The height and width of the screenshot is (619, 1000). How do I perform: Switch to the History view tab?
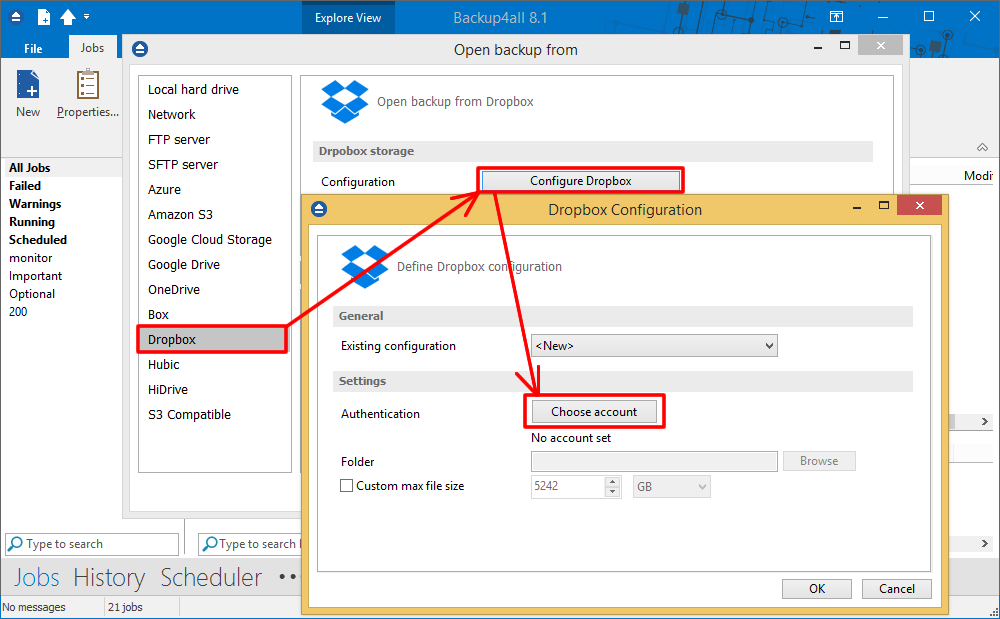(109, 578)
